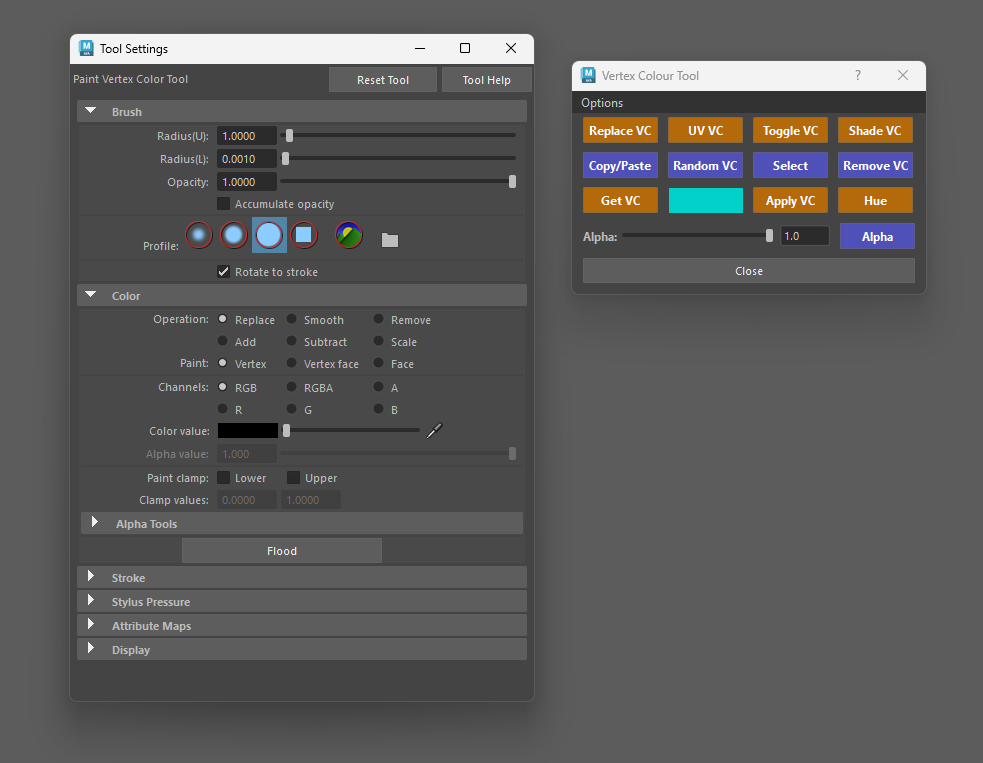Click Toggle VC button

pyautogui.click(x=791, y=130)
